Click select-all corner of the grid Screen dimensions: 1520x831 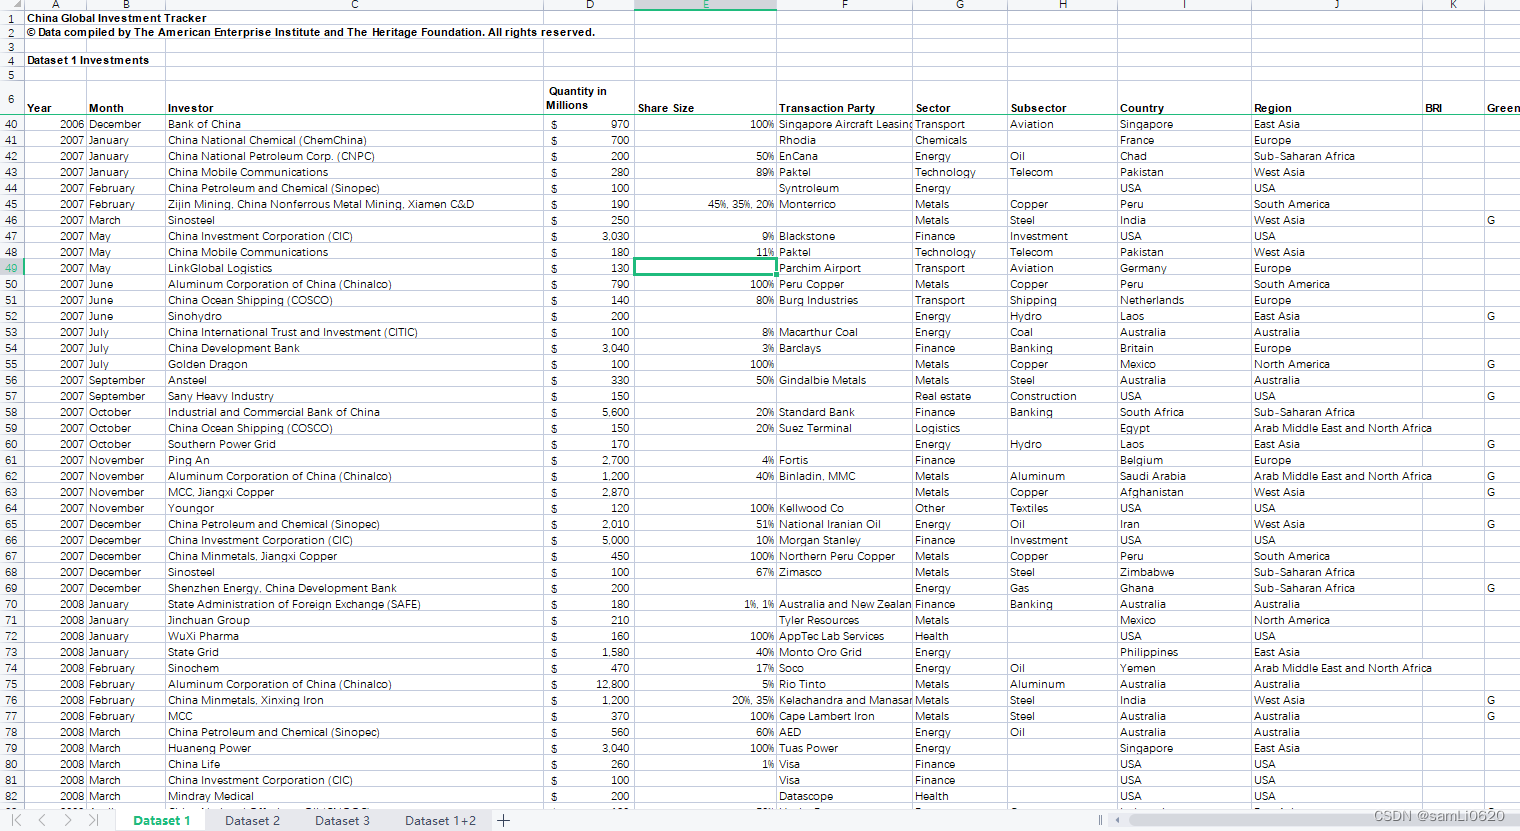point(11,5)
